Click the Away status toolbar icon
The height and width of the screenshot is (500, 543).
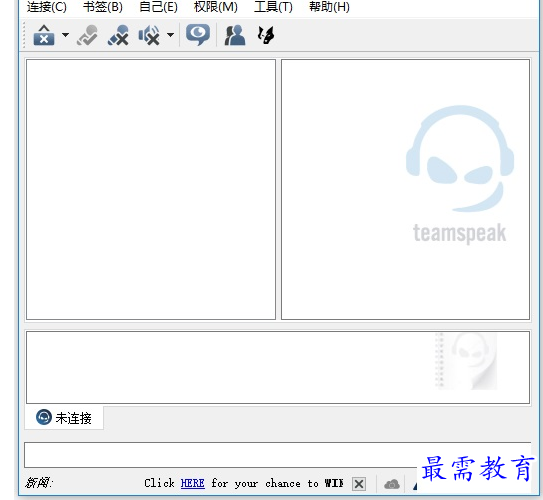(x=44, y=35)
